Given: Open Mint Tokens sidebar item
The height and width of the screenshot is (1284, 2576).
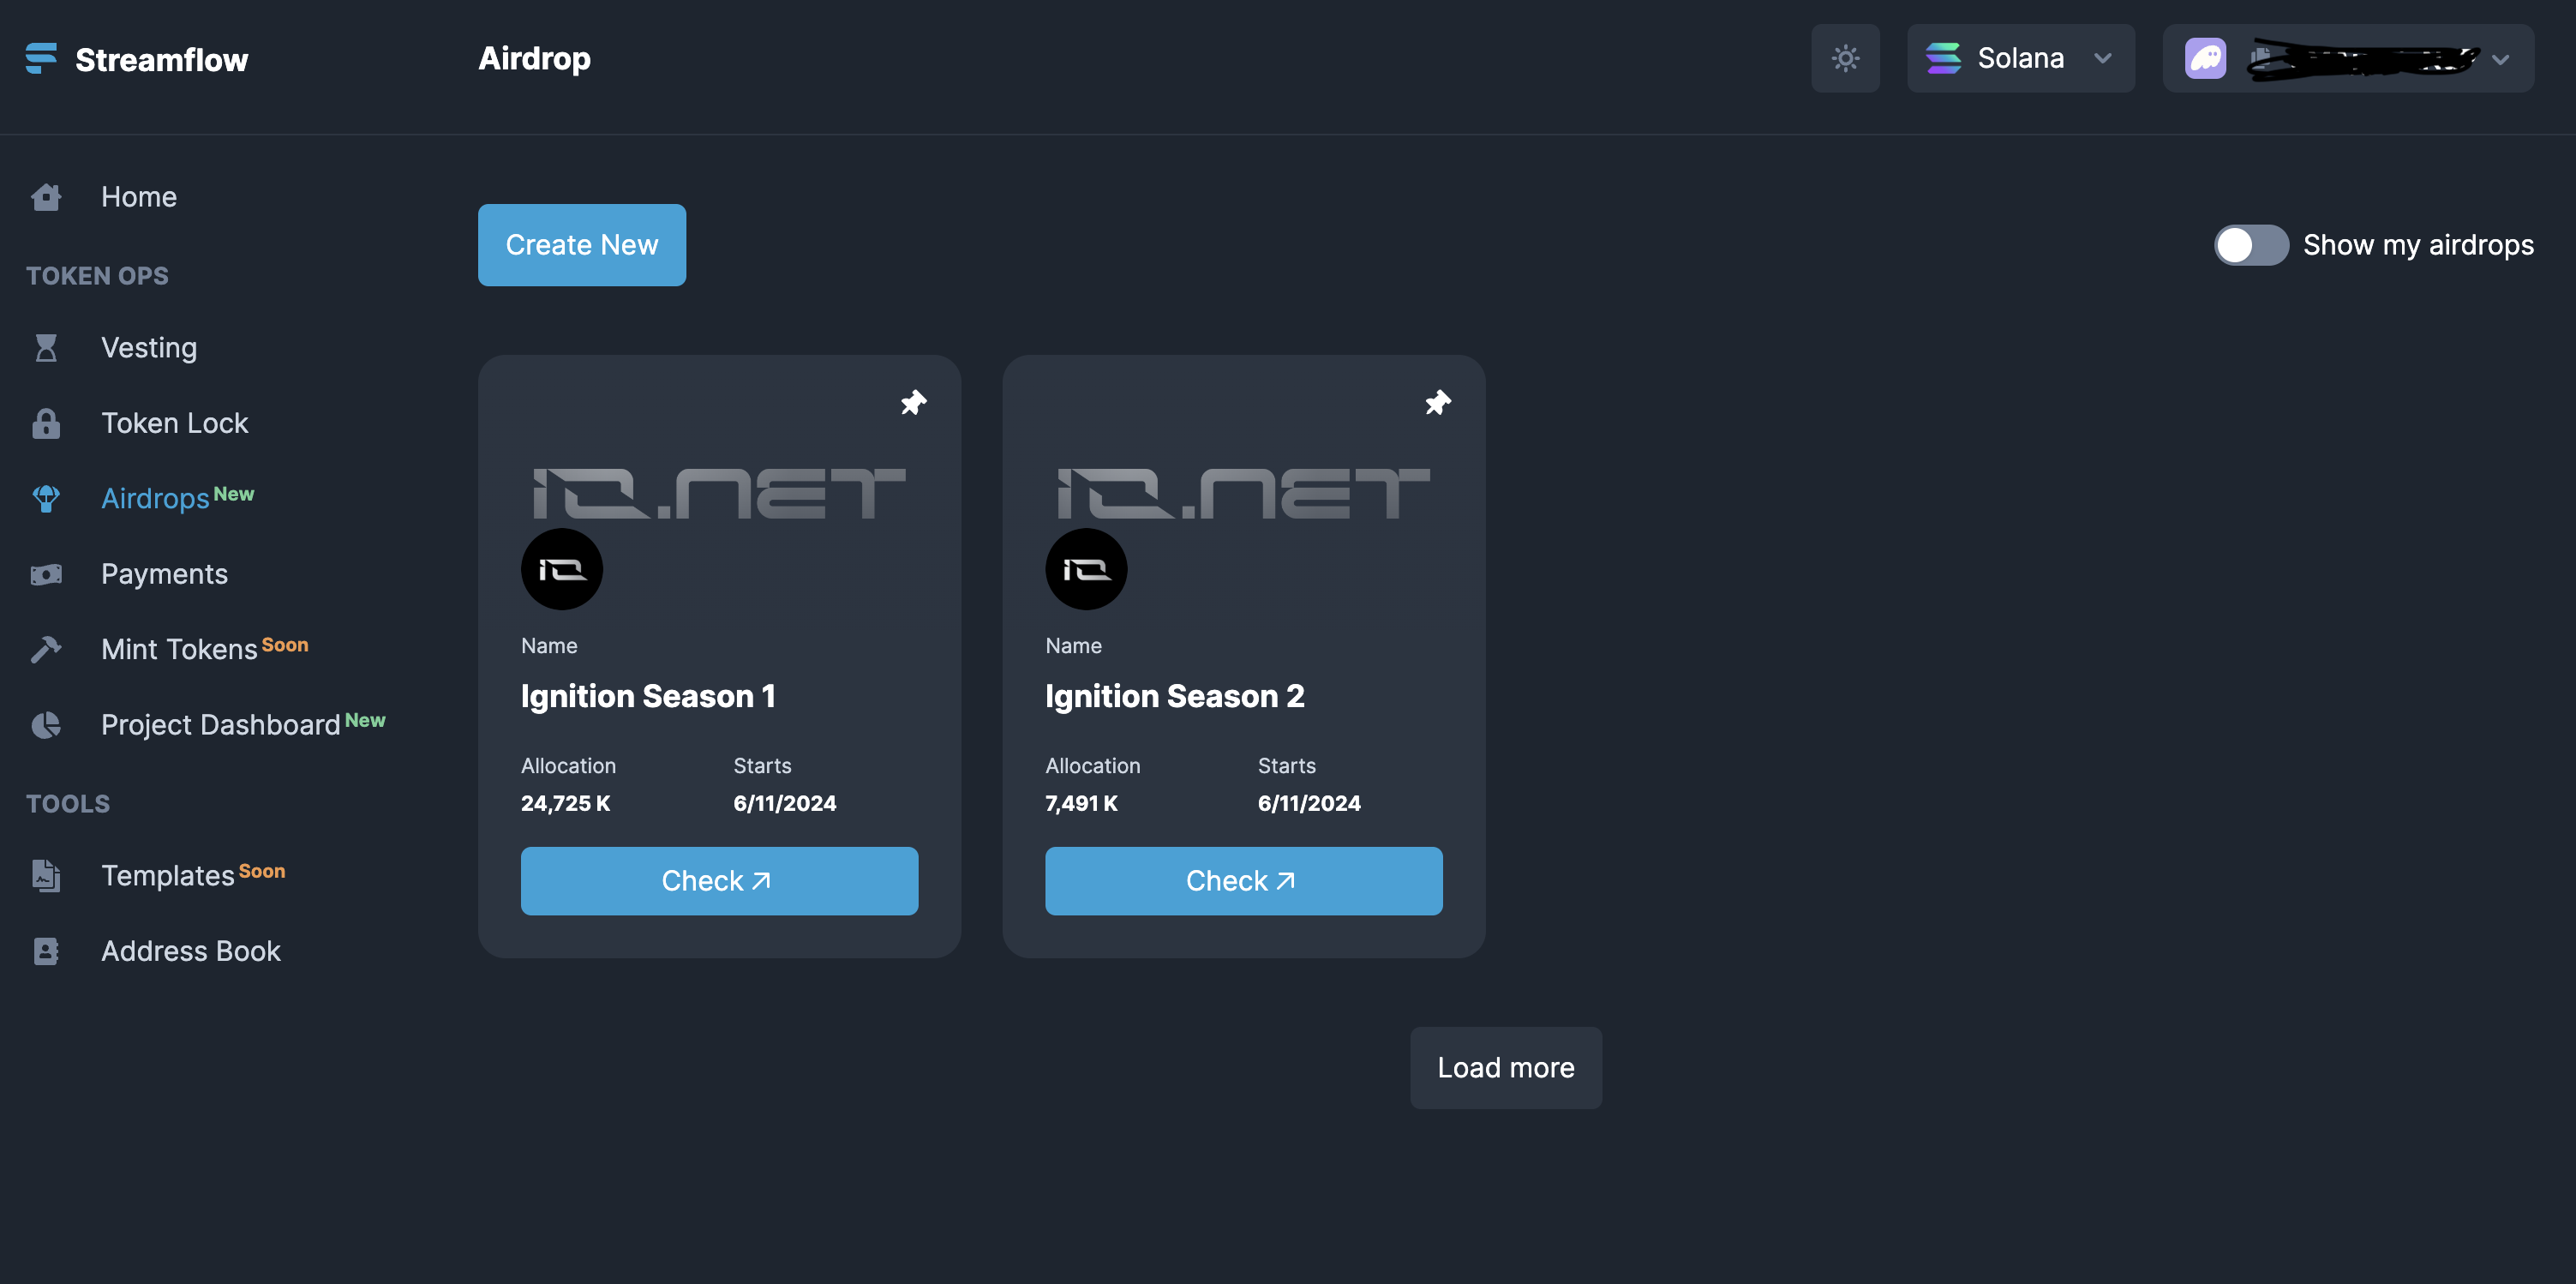Looking at the screenshot, I should tap(179, 650).
